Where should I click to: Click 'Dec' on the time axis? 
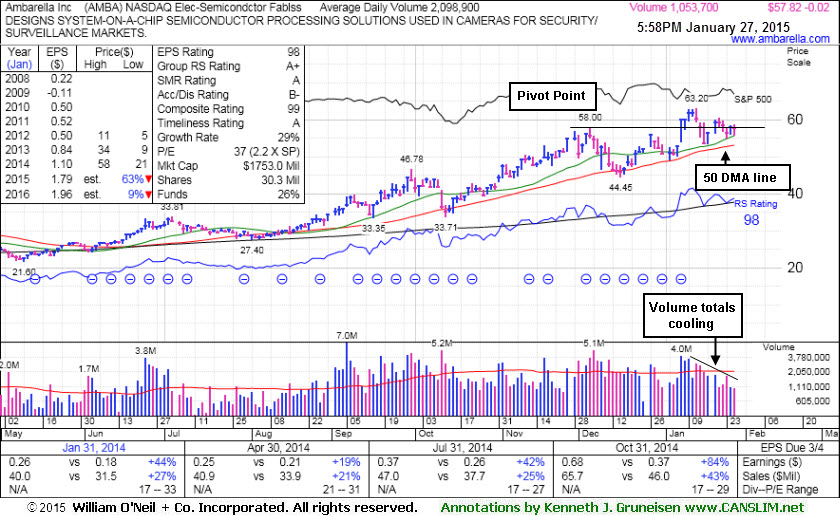590,433
